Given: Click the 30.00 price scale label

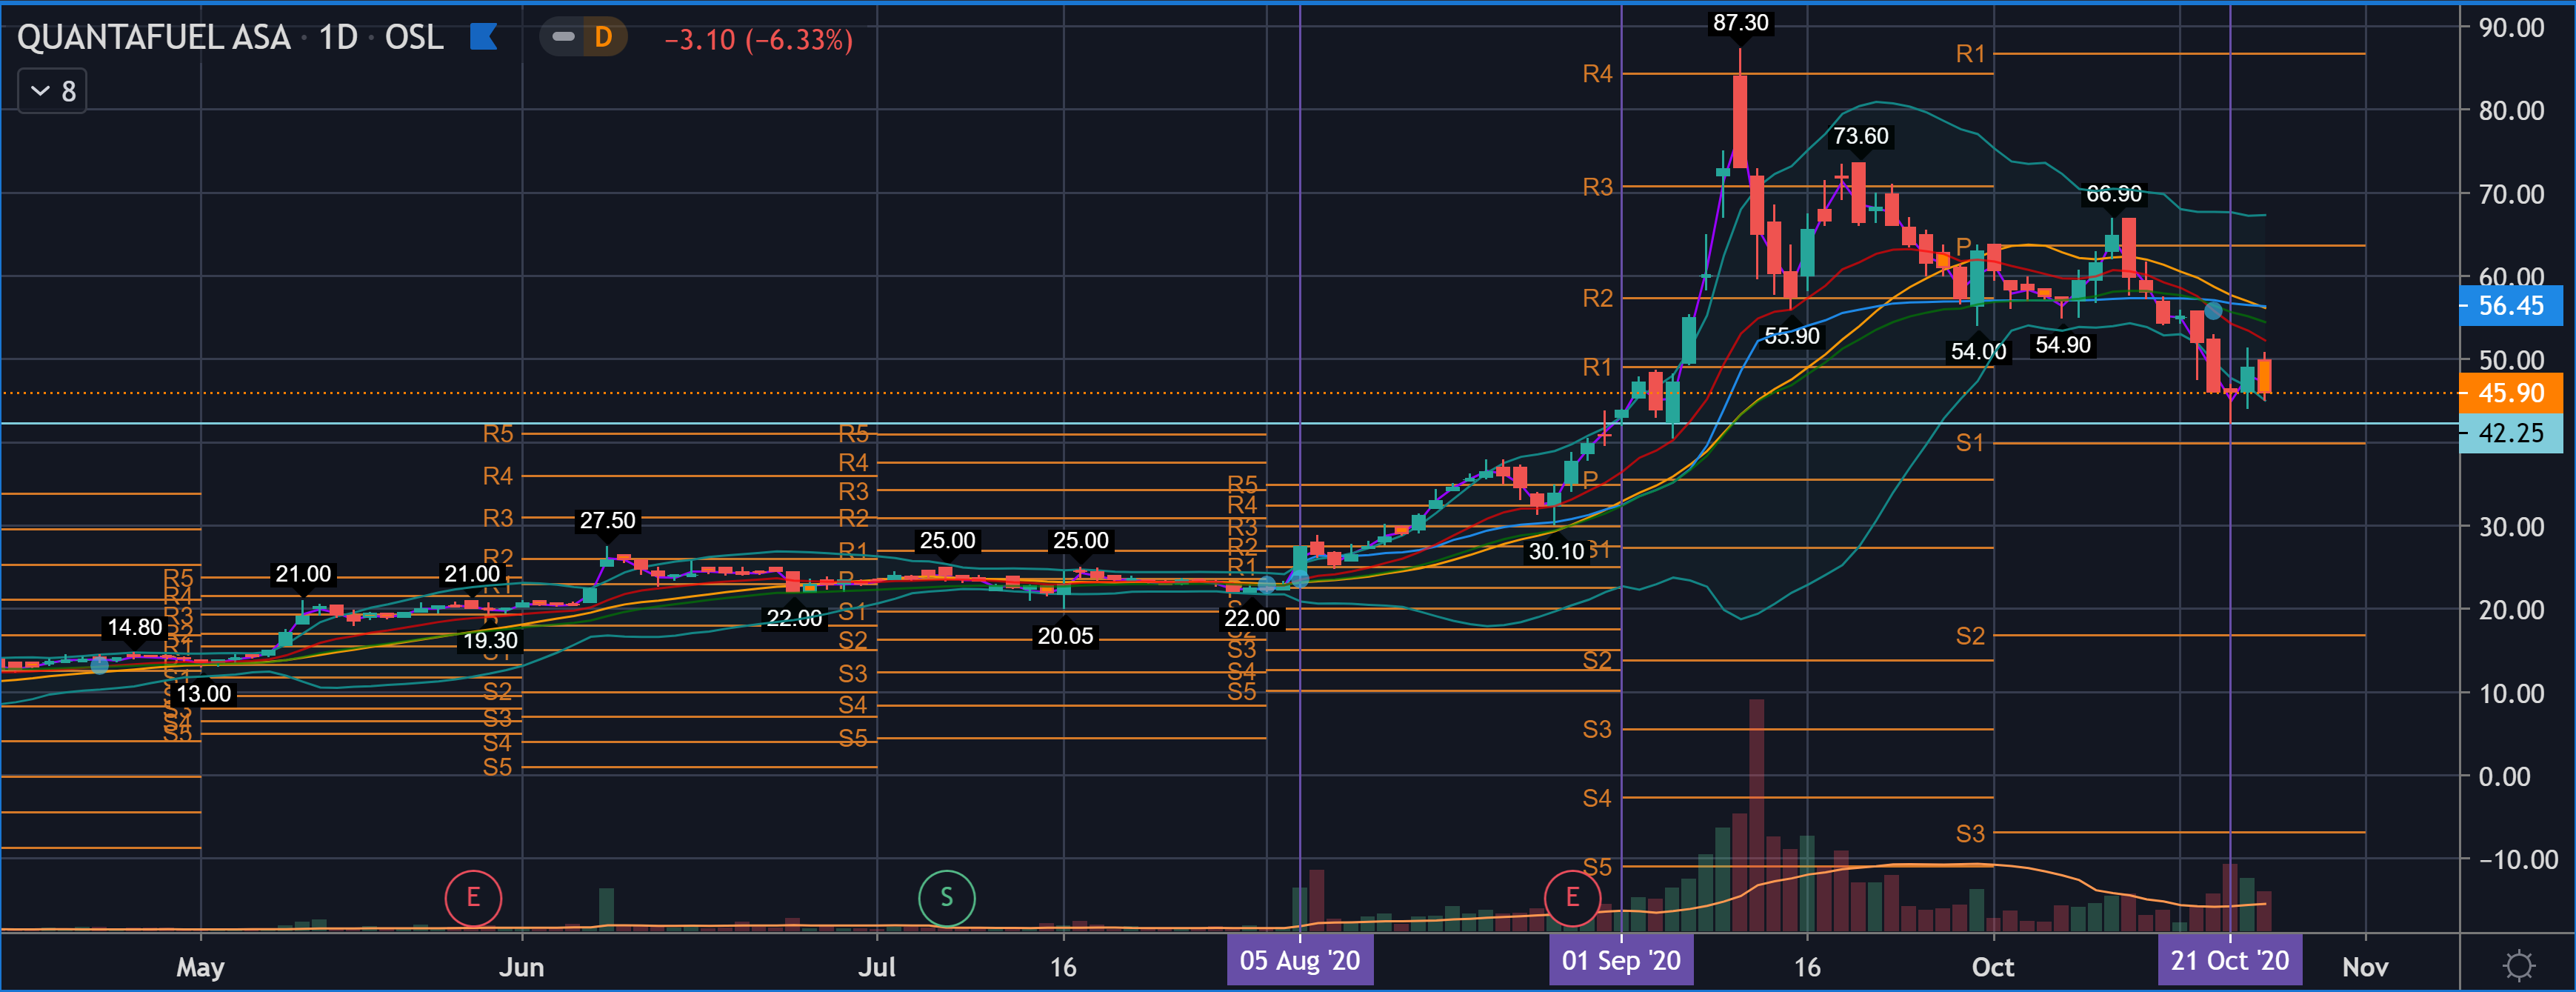Looking at the screenshot, I should 2511,527.
